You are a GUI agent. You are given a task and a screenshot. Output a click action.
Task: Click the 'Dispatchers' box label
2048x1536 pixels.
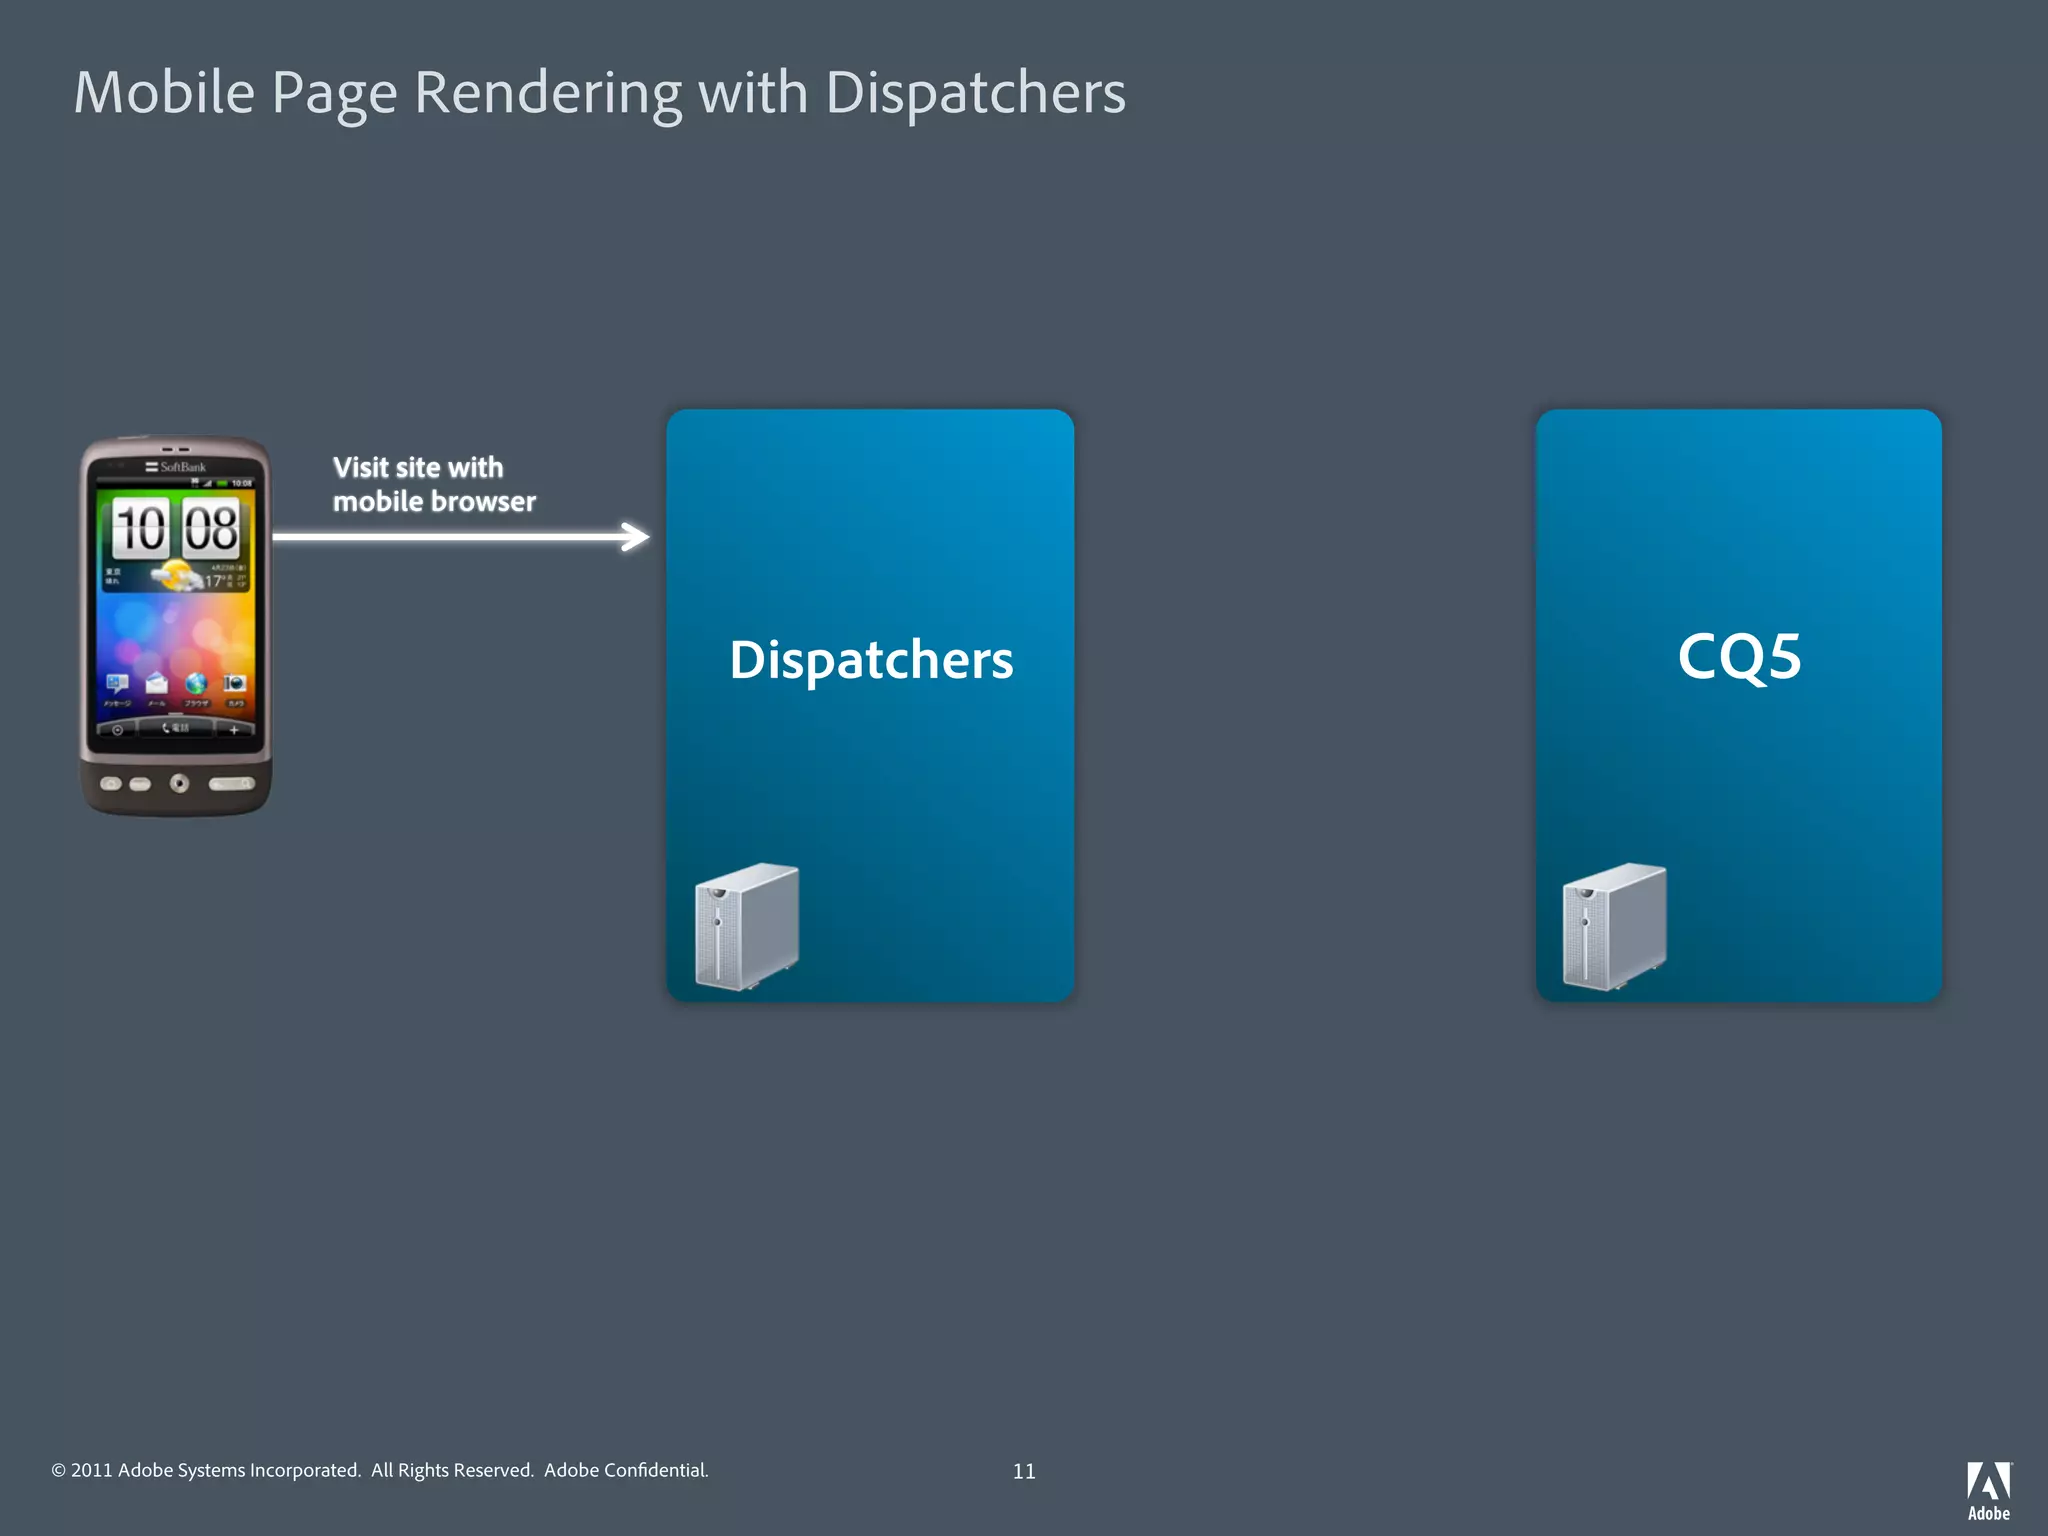[871, 661]
